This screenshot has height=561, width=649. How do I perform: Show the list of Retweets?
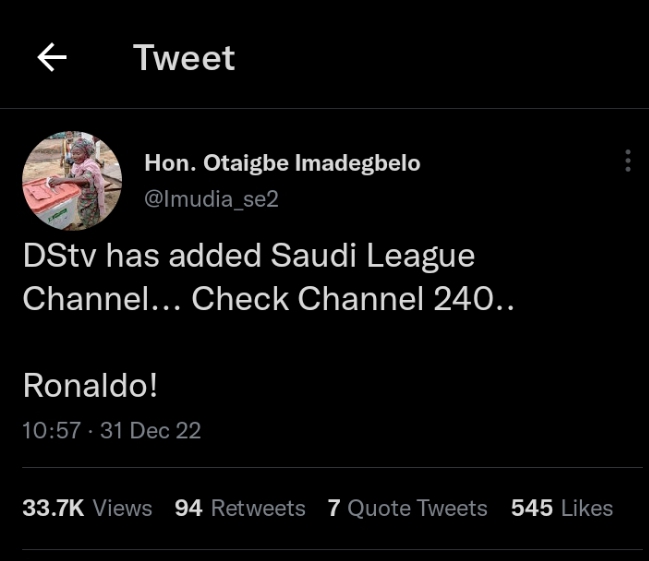tap(258, 508)
